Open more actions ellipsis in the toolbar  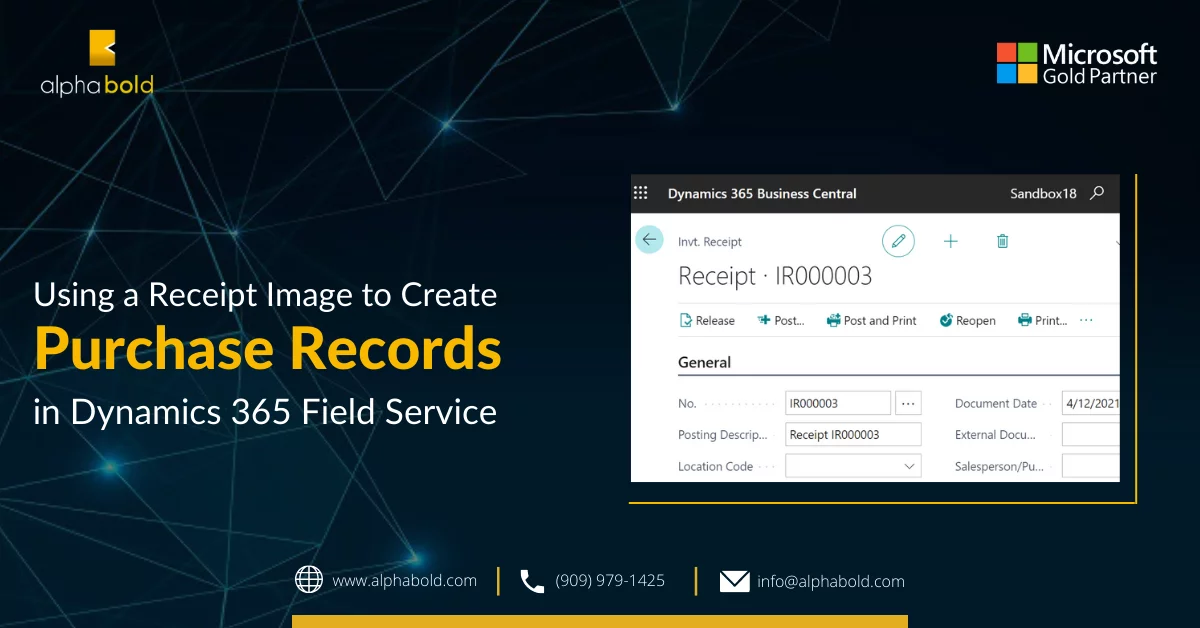pos(1087,321)
